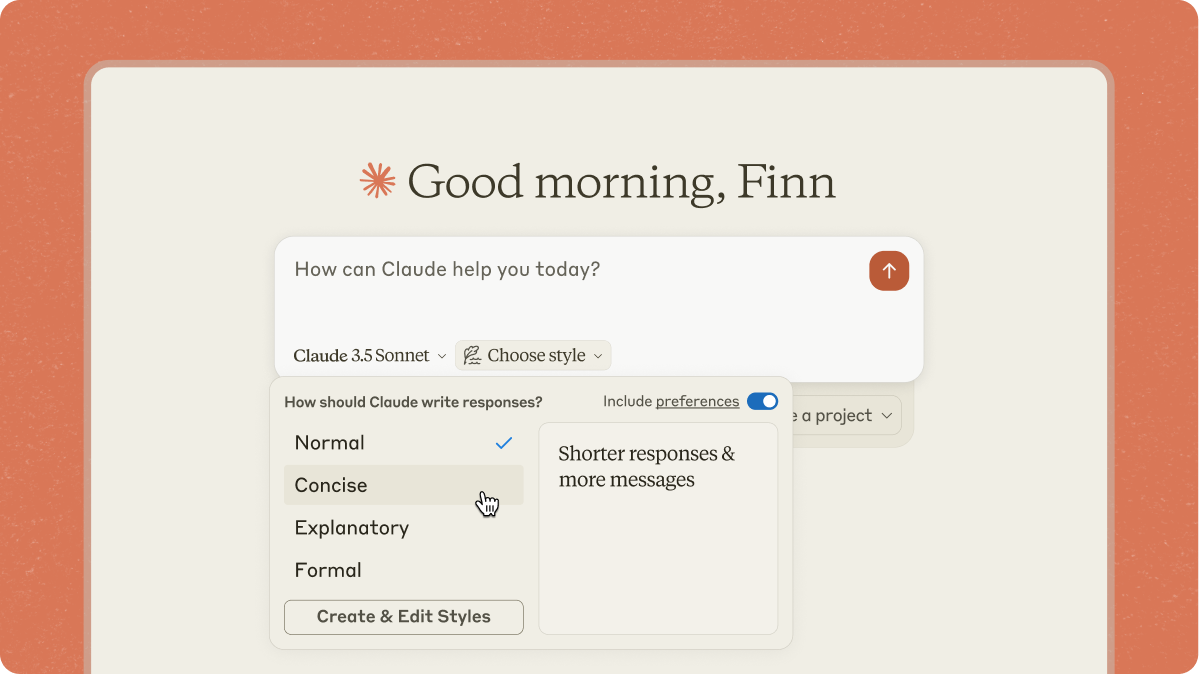Choose the Concise style option

coord(331,485)
